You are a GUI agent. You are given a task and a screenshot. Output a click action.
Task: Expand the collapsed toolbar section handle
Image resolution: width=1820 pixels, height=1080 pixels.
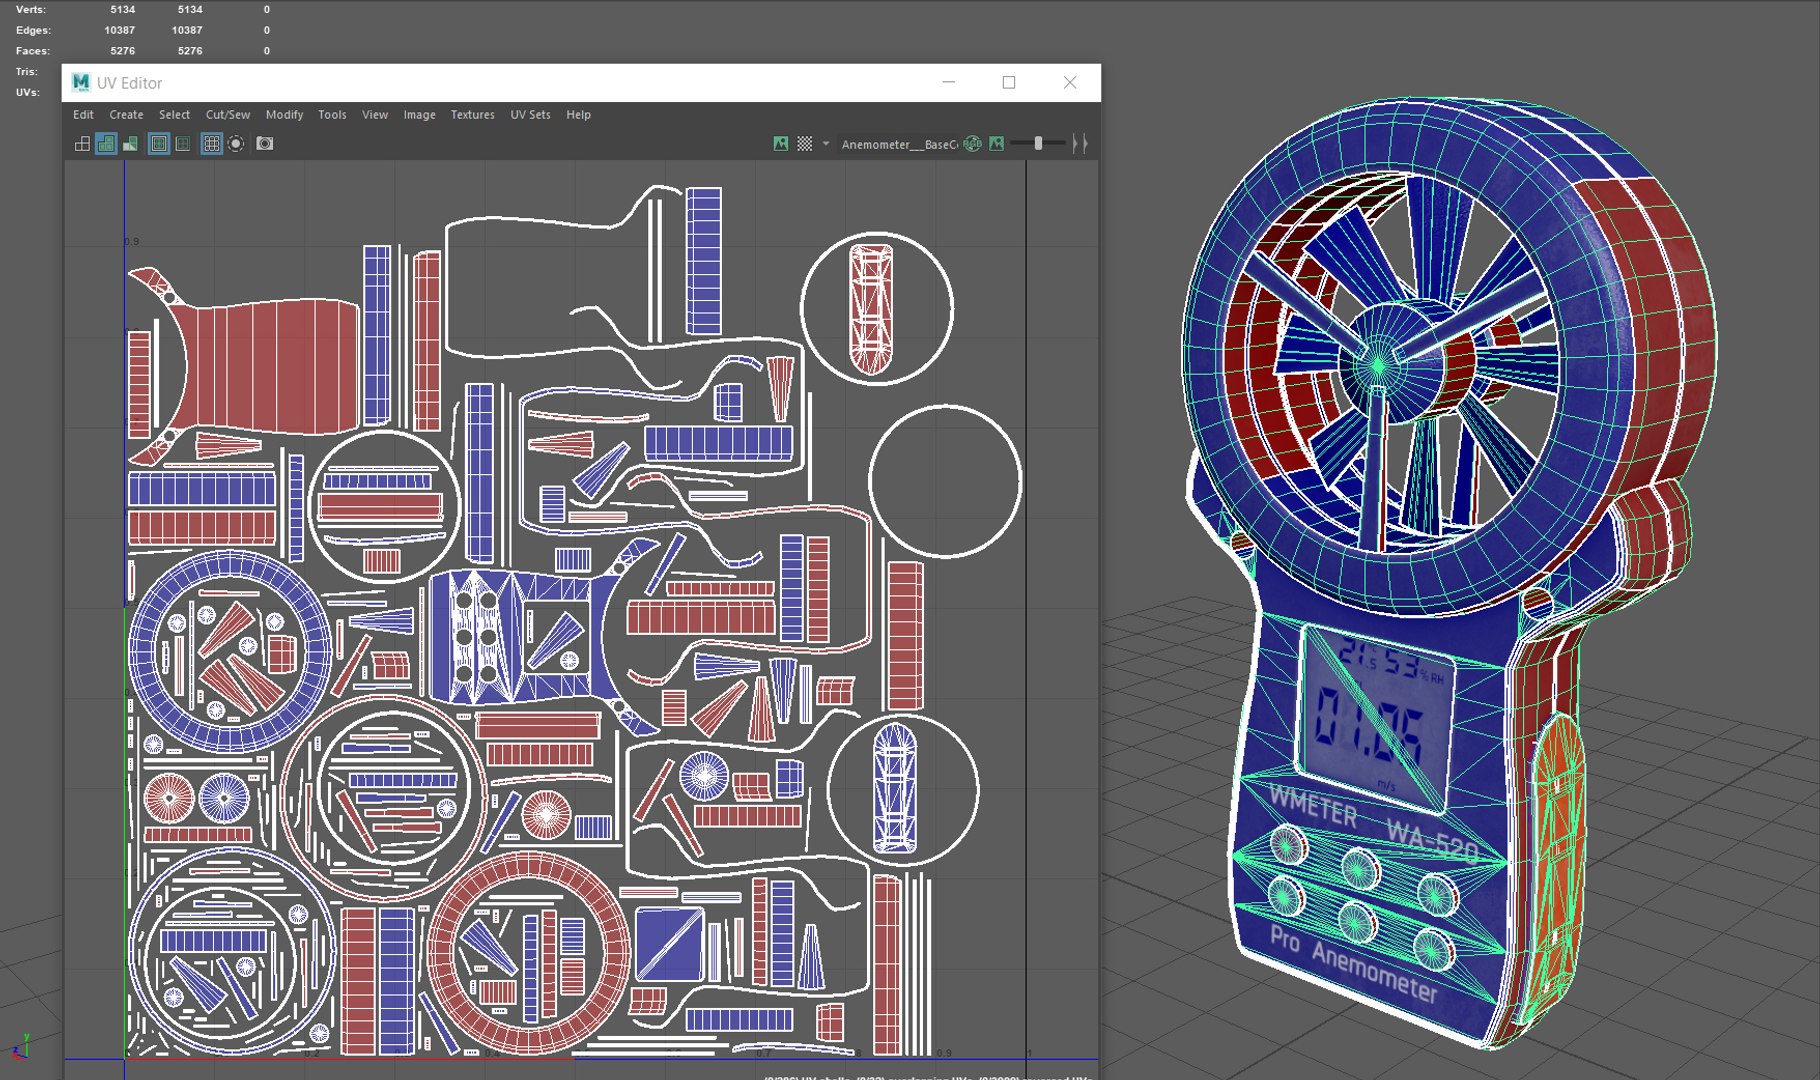[x=1079, y=144]
